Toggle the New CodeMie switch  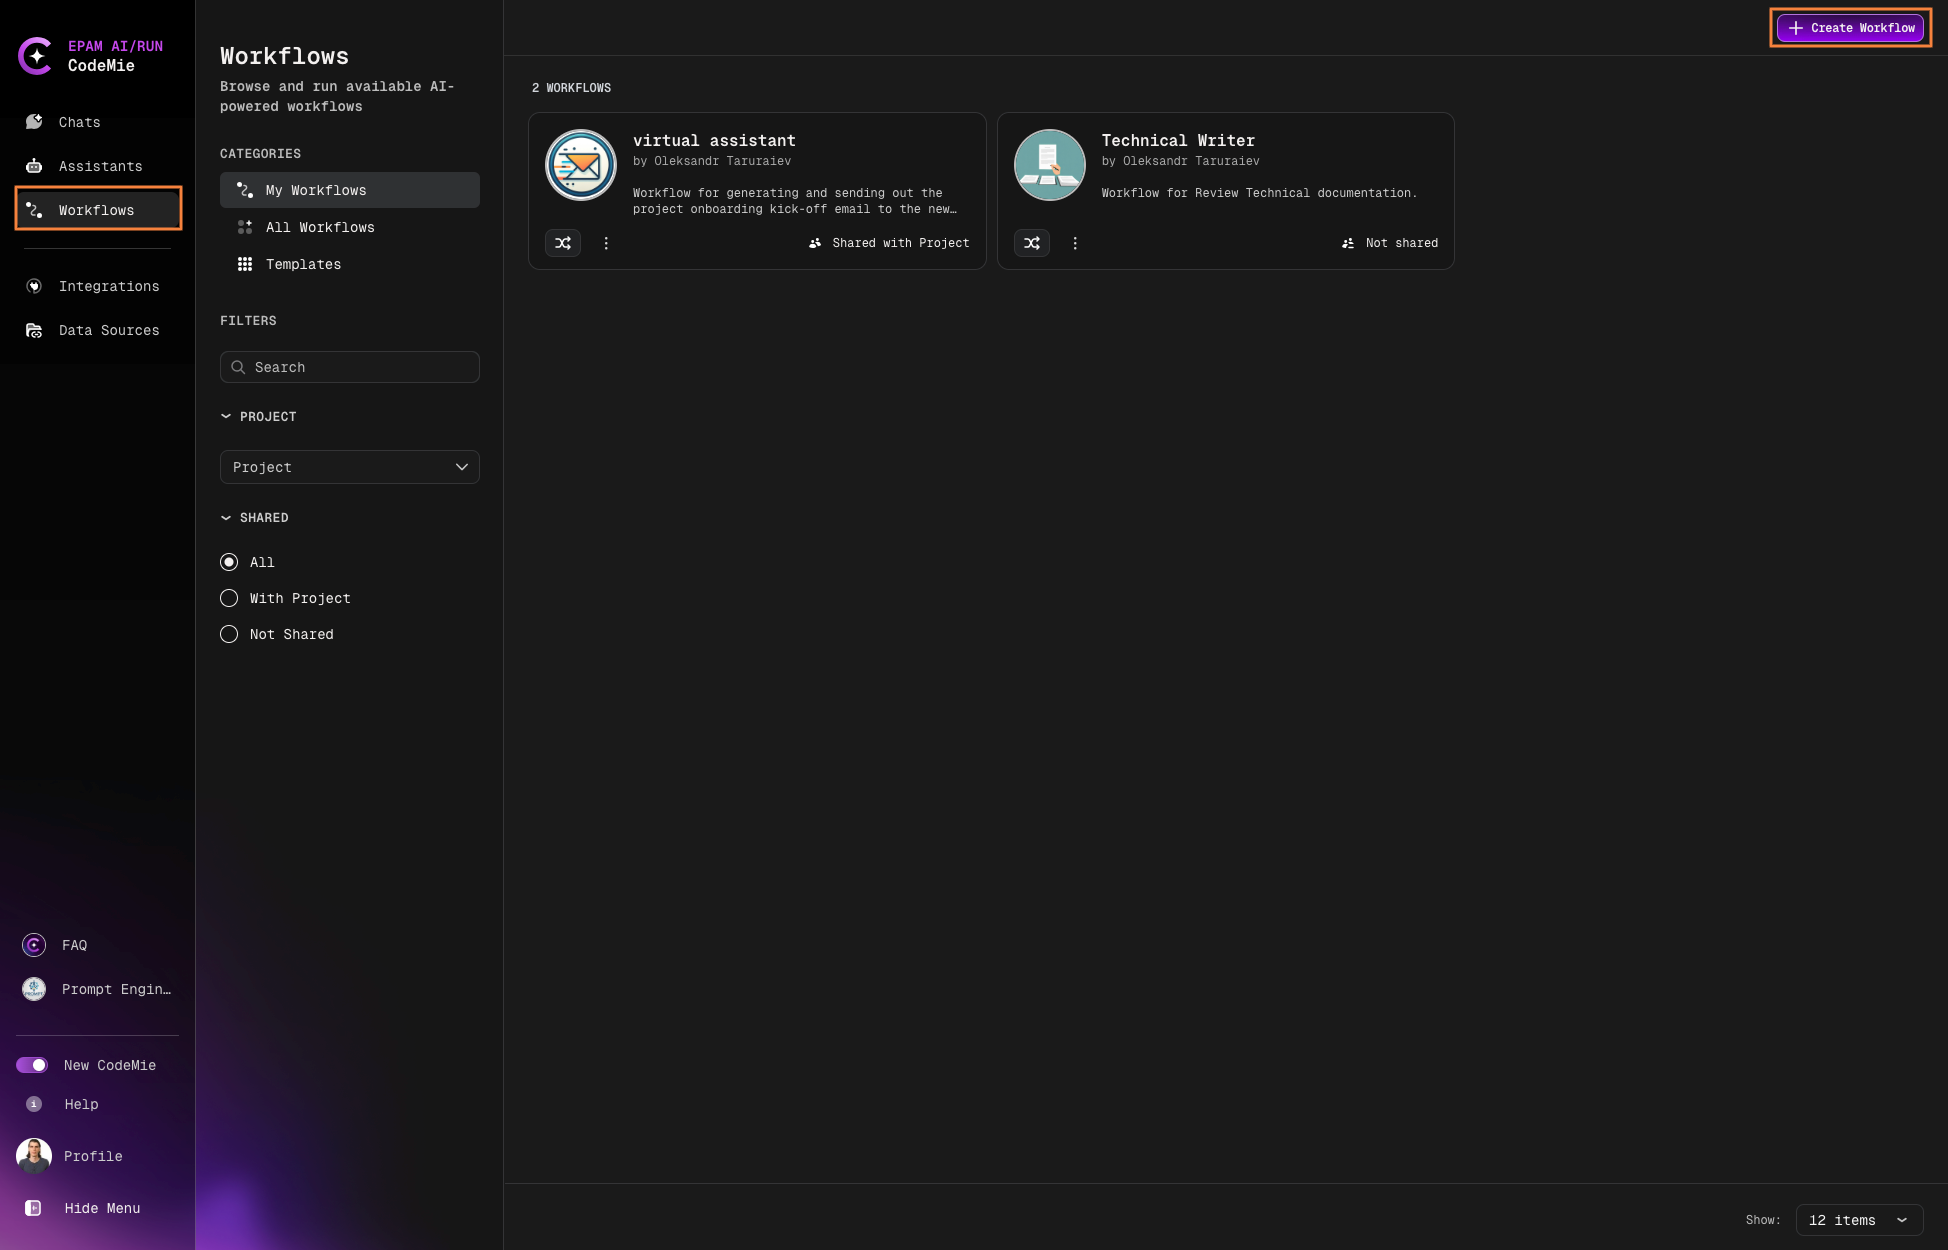(33, 1065)
